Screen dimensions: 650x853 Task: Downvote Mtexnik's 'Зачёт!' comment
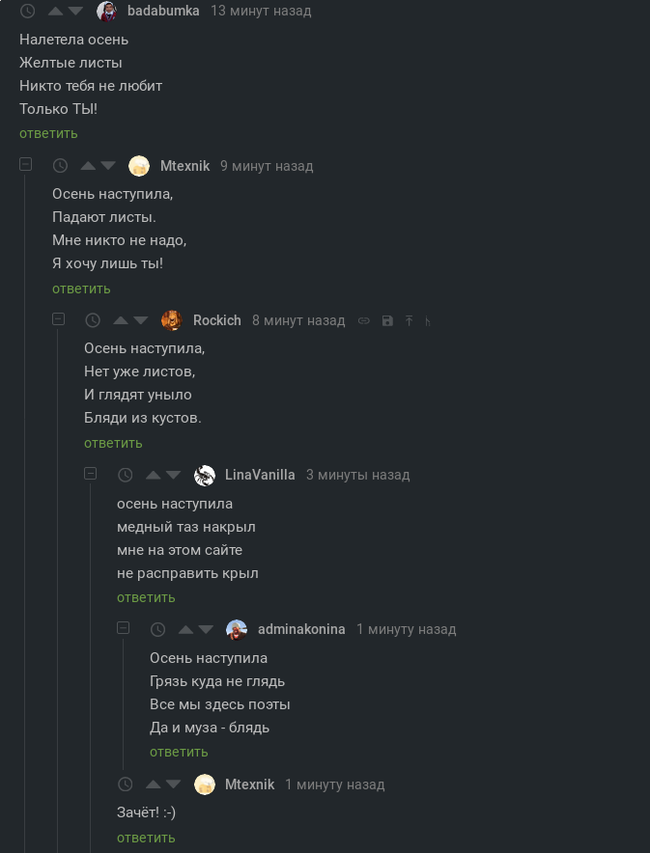(174, 784)
